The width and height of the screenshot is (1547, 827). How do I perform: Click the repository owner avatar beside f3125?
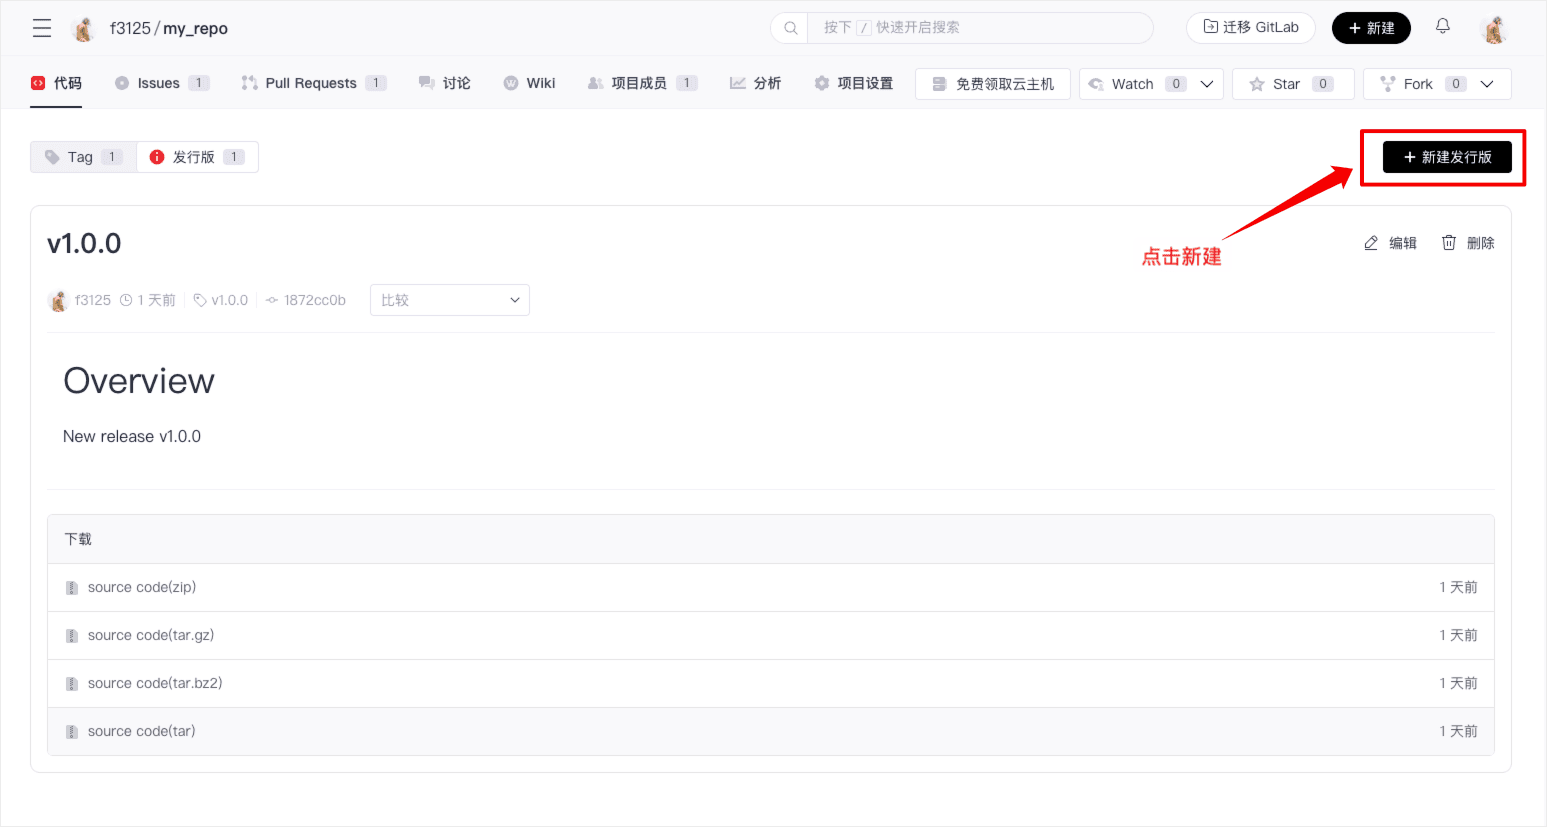point(84,29)
